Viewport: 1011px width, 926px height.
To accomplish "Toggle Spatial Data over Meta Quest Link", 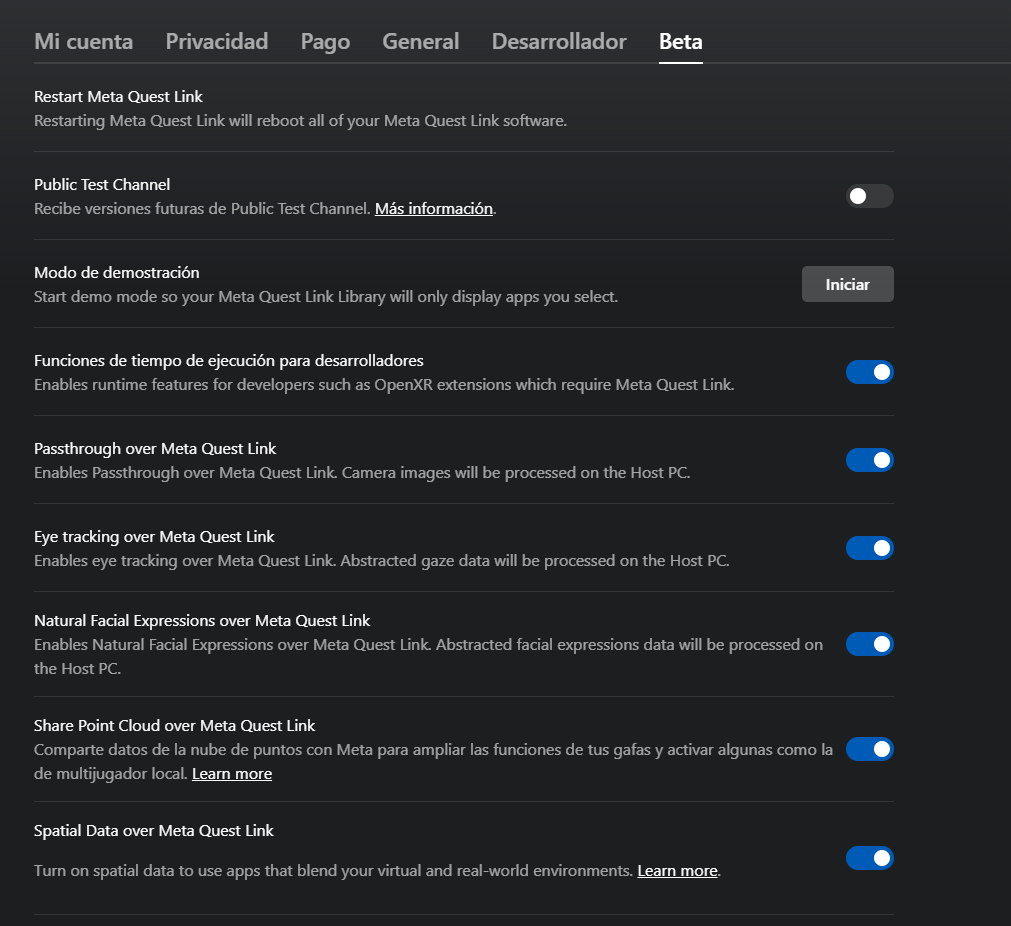I will (x=869, y=858).
